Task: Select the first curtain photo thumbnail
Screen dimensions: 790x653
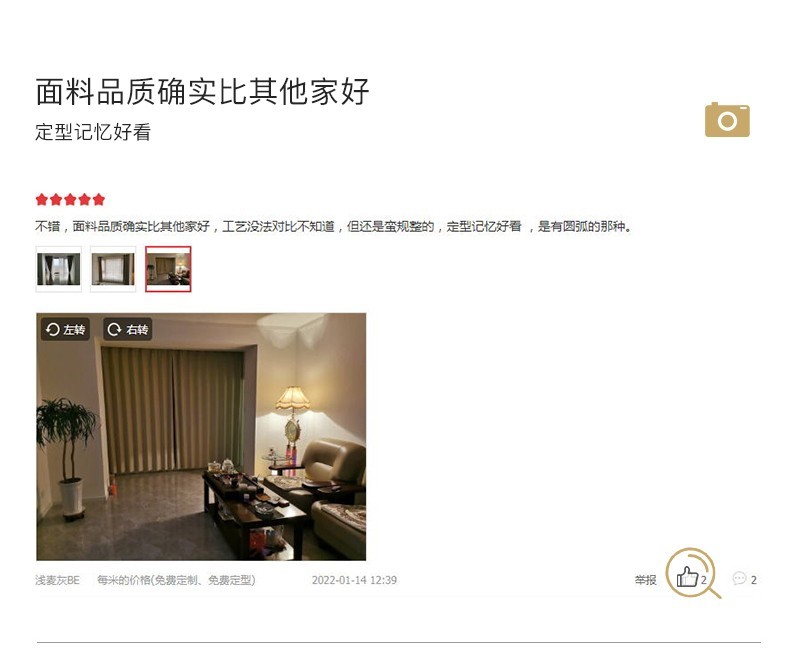Action: (x=58, y=269)
